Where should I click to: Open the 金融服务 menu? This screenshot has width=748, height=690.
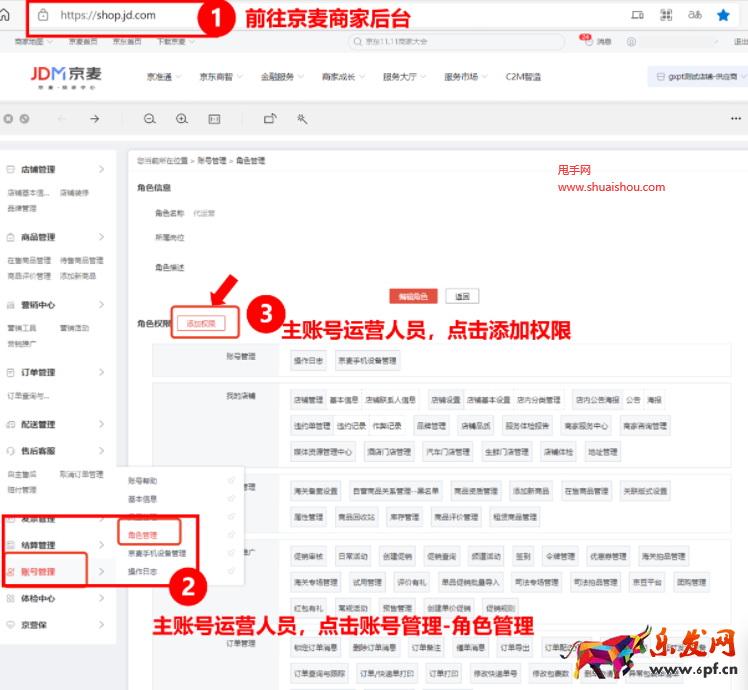tap(282, 77)
